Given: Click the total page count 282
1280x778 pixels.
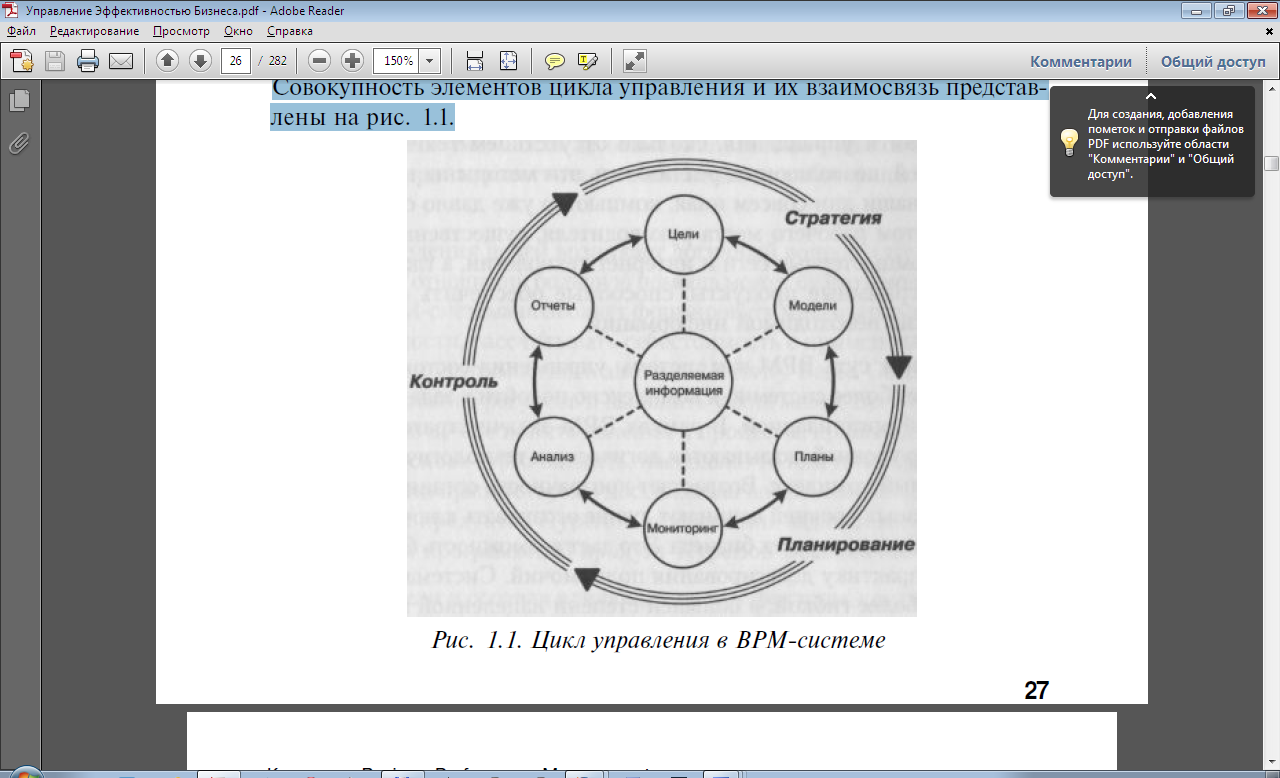Looking at the screenshot, I should click(x=277, y=61).
